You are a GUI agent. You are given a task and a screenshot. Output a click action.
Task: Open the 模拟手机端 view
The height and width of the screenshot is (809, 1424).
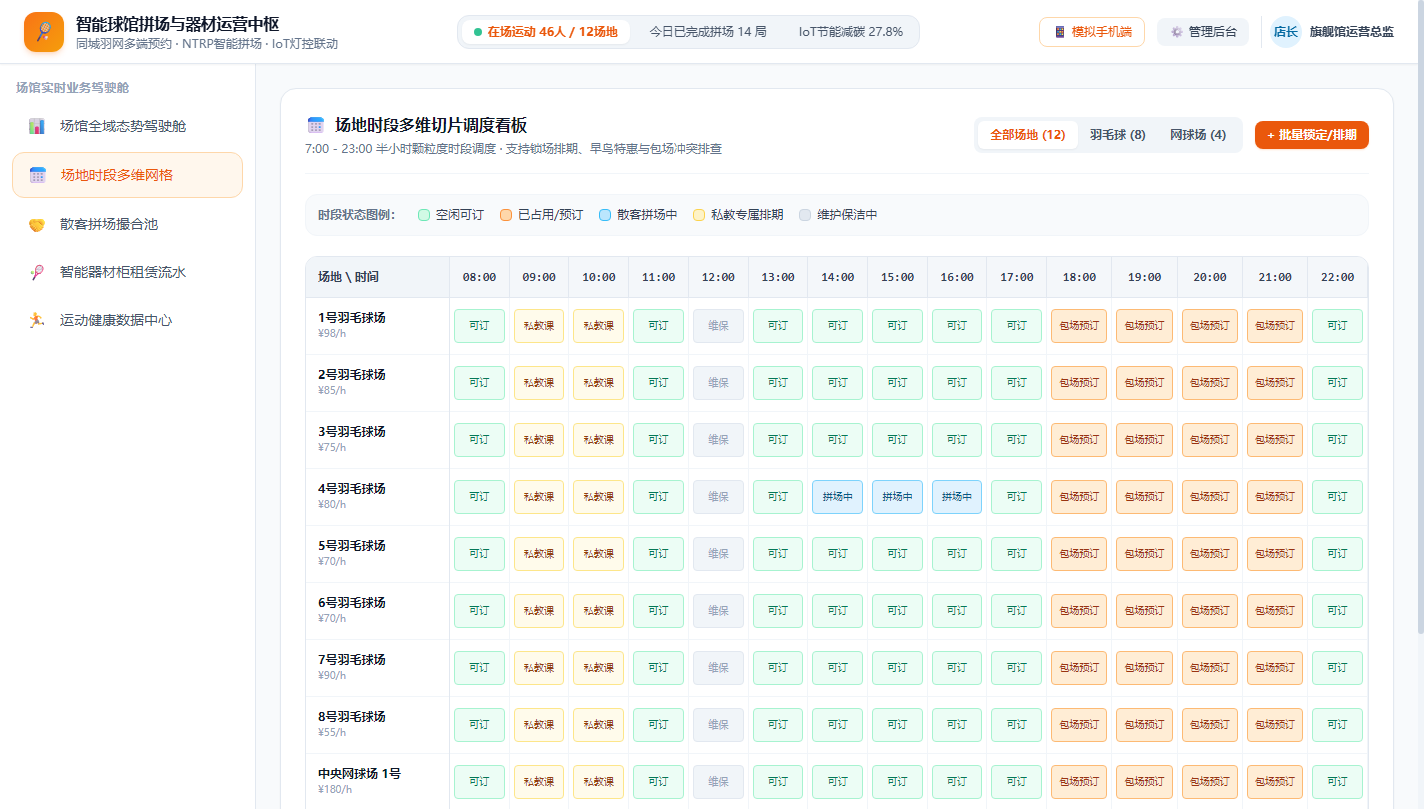pos(1092,32)
